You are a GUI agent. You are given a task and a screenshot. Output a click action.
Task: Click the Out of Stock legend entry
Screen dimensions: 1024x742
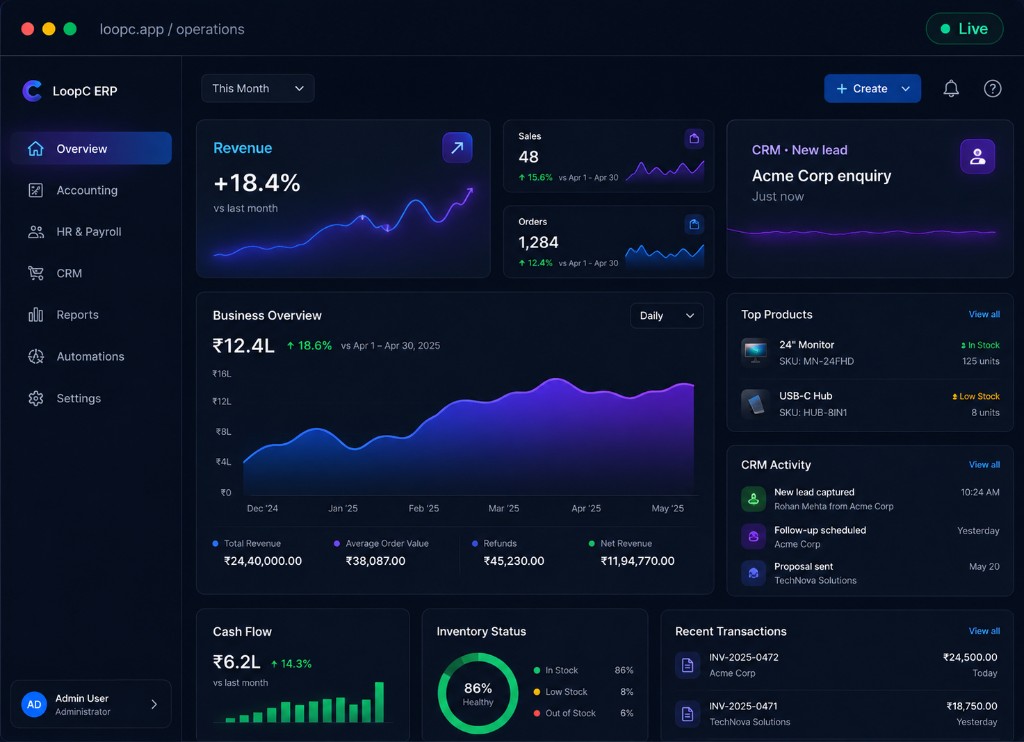tap(583, 713)
